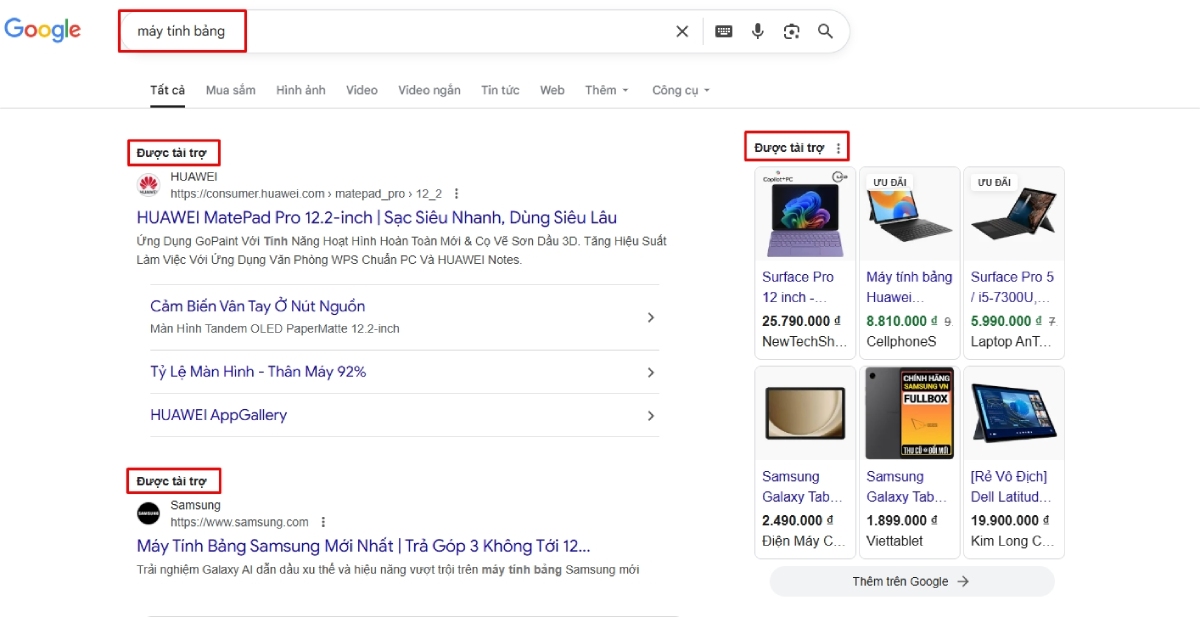Click the on-screen keyboard icon
Viewport: 1200px width, 617px height.
click(x=722, y=31)
